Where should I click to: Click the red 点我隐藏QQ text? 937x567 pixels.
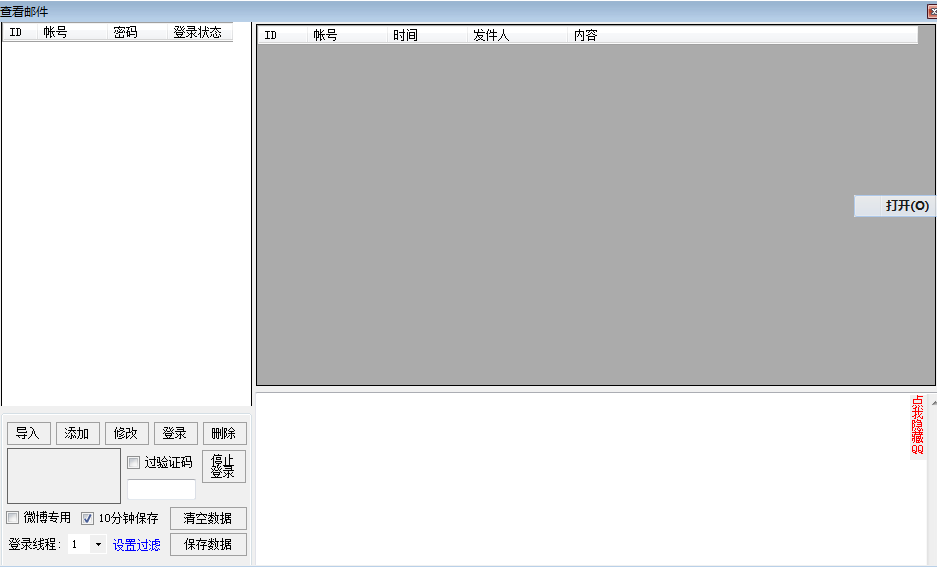(917, 425)
